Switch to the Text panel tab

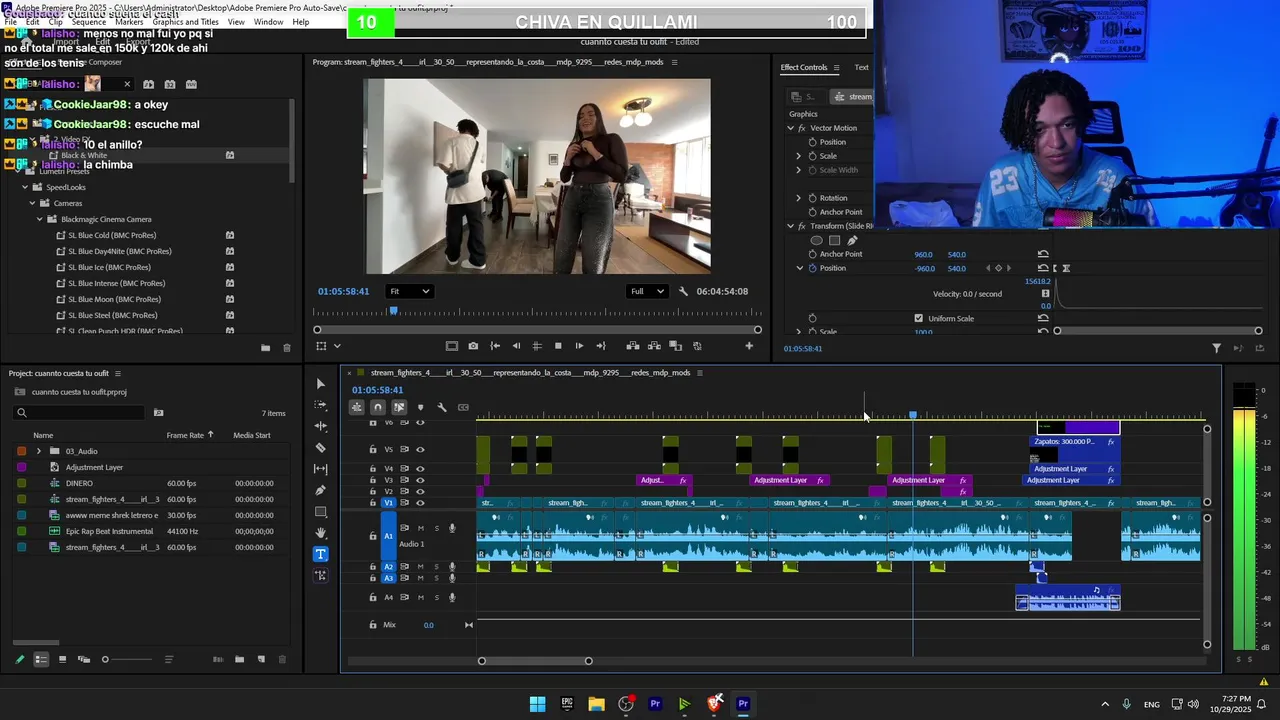(861, 67)
